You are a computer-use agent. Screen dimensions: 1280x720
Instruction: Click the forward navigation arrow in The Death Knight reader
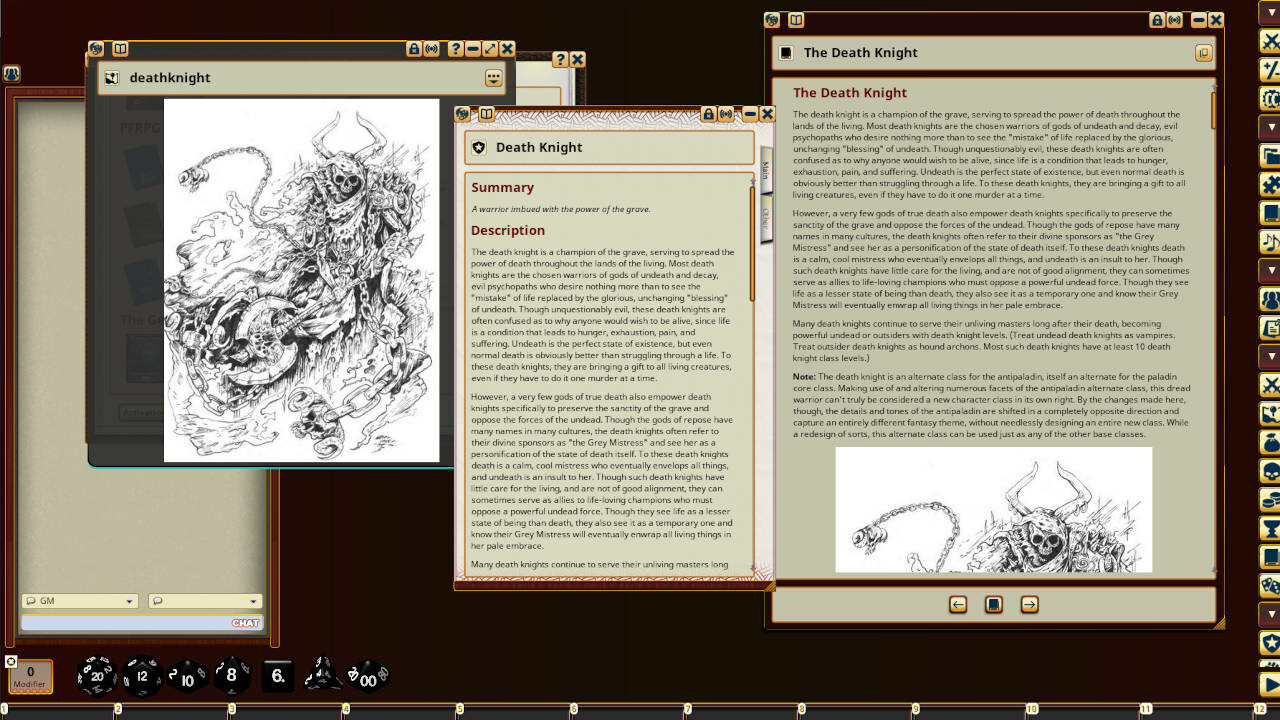1029,605
